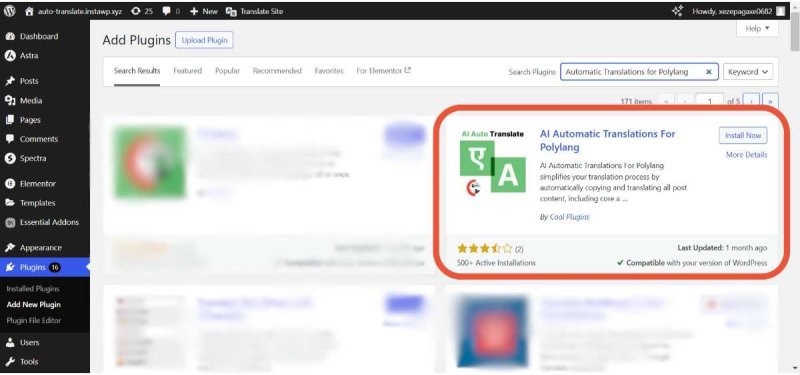
Task: Click the Elementor logo icon
Action: tap(10, 184)
